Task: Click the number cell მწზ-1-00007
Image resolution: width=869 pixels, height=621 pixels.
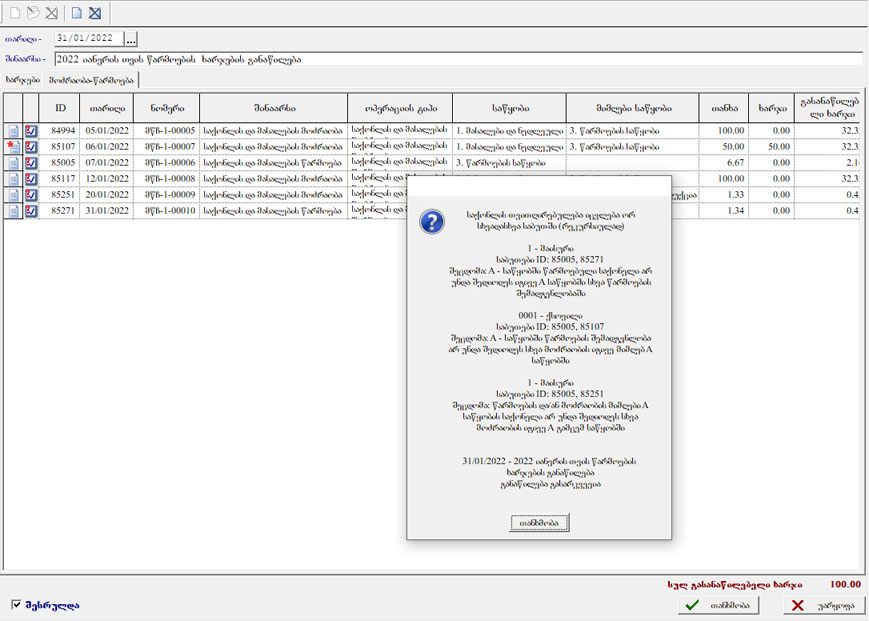Action: [x=166, y=147]
